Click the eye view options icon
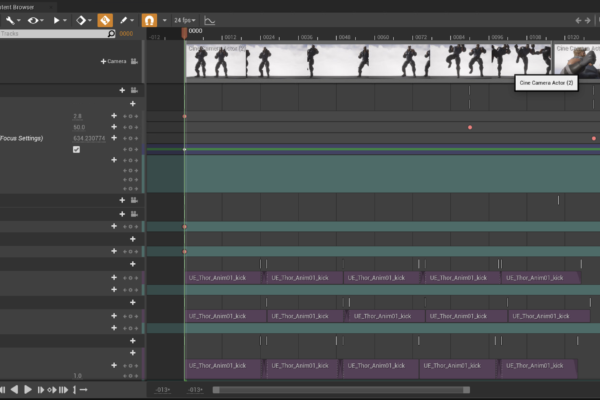 click(x=33, y=20)
